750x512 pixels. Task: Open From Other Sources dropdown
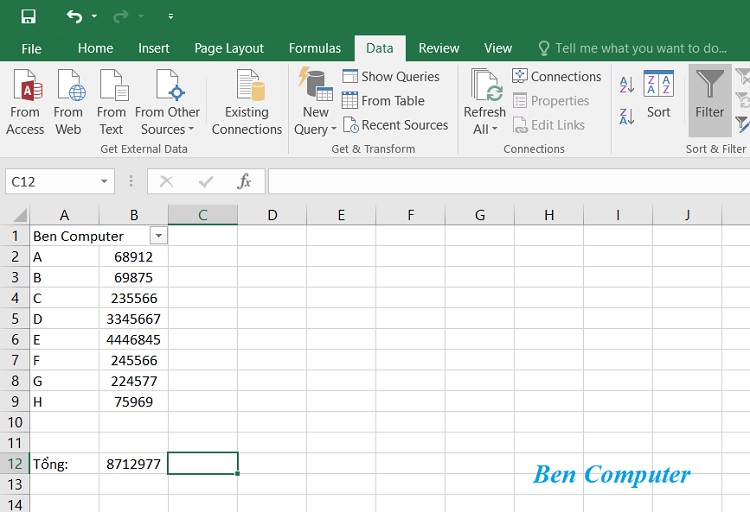(x=167, y=102)
